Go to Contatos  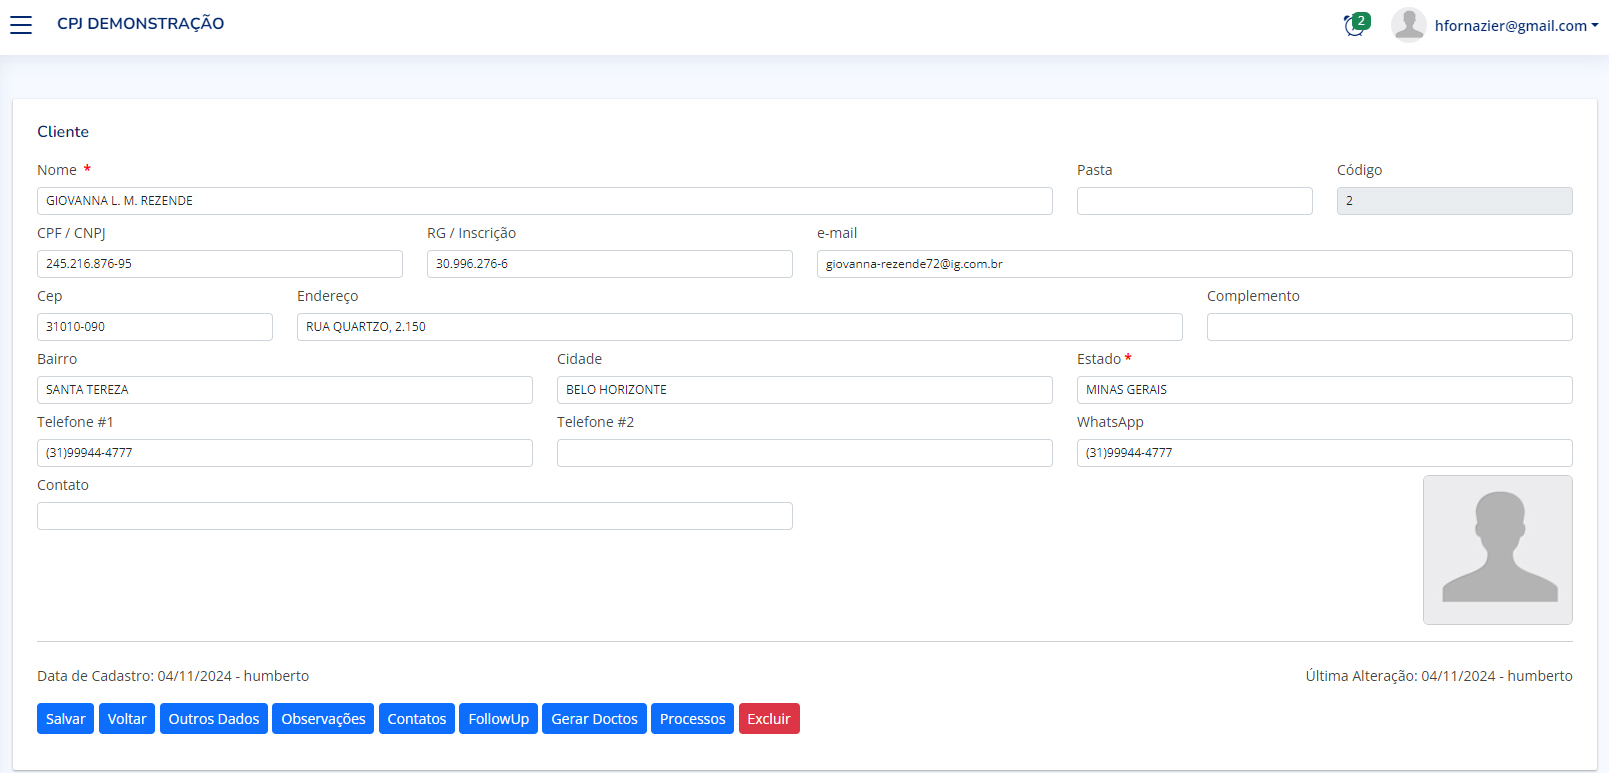416,719
